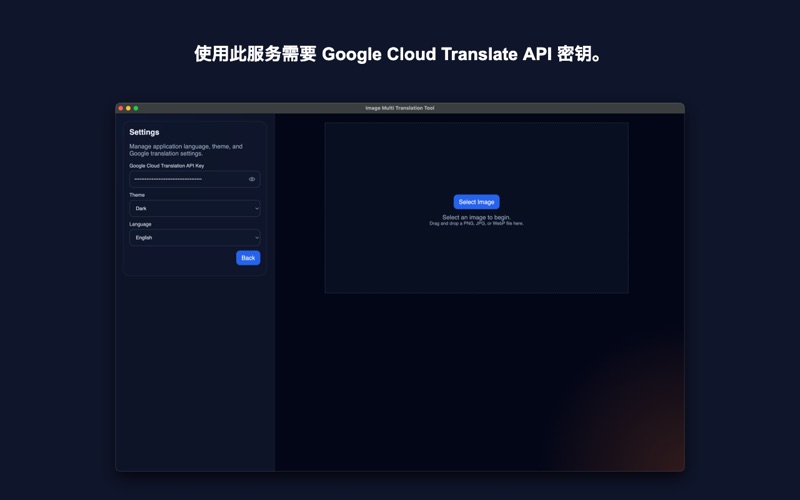Viewport: 800px width, 500px height.
Task: Reveal the API key with the eye icon
Action: pyautogui.click(x=252, y=179)
